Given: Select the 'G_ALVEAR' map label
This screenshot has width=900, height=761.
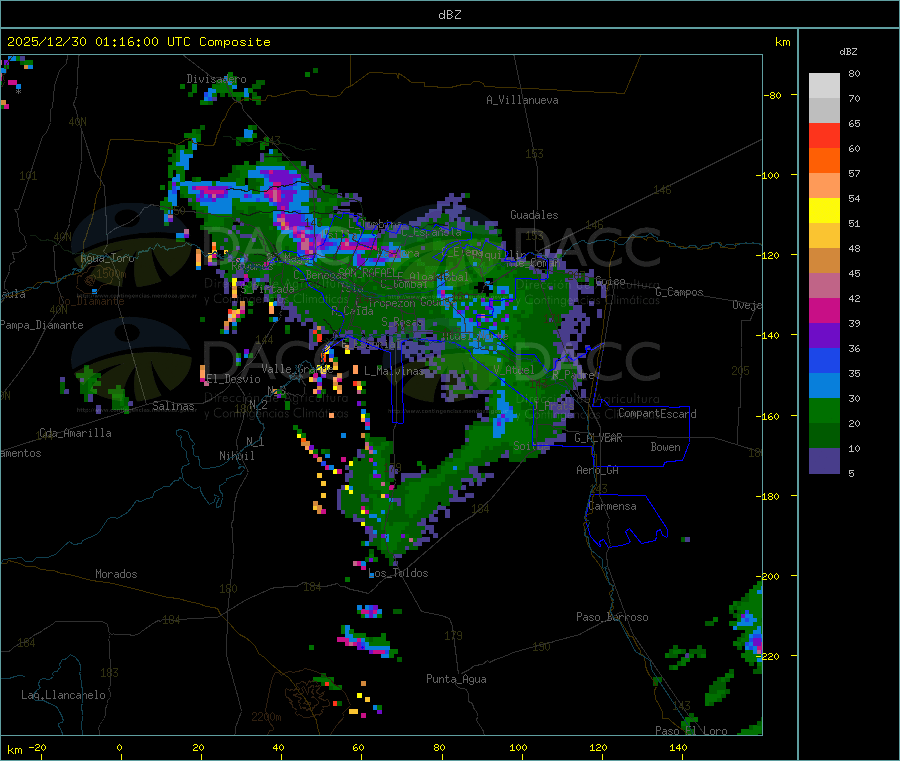Looking at the screenshot, I should point(598,438).
